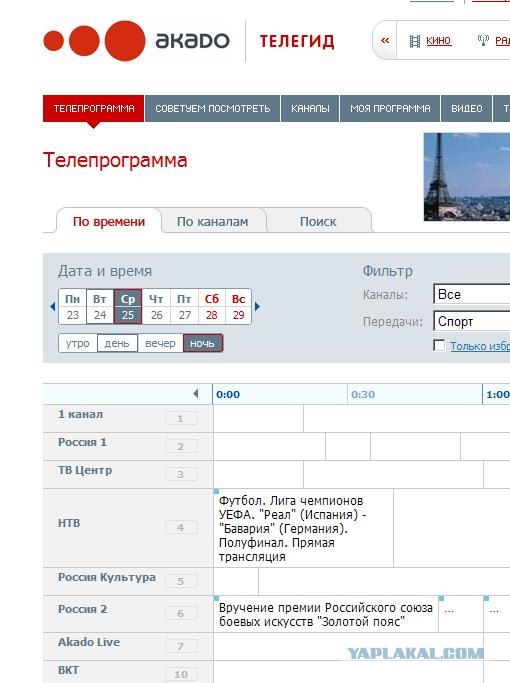
Task: Tick the 'Только избр...' checkbox
Action: (x=439, y=346)
